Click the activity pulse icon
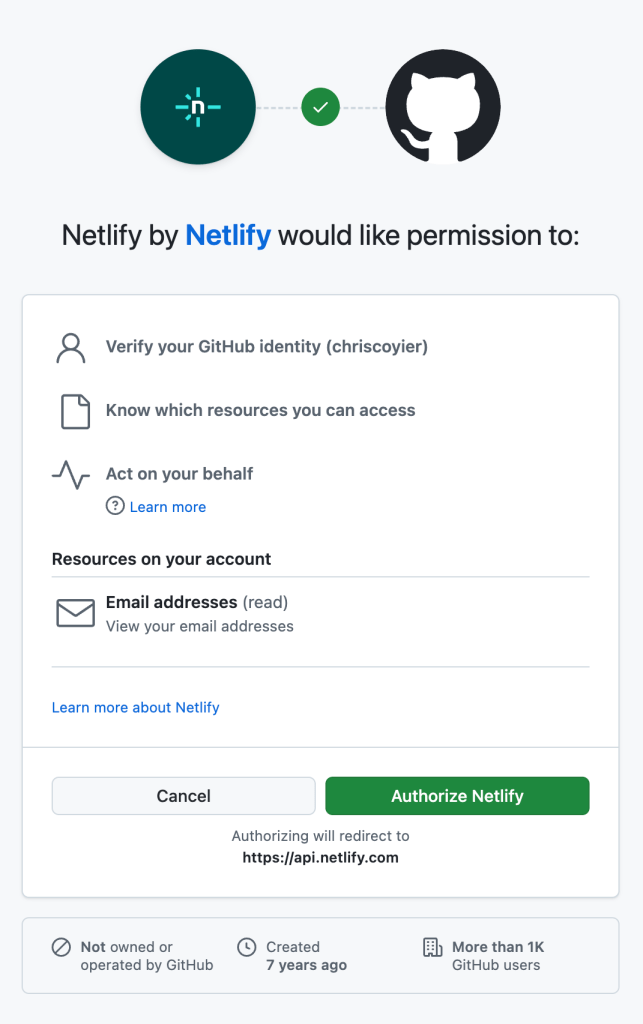643x1024 pixels. [71, 474]
